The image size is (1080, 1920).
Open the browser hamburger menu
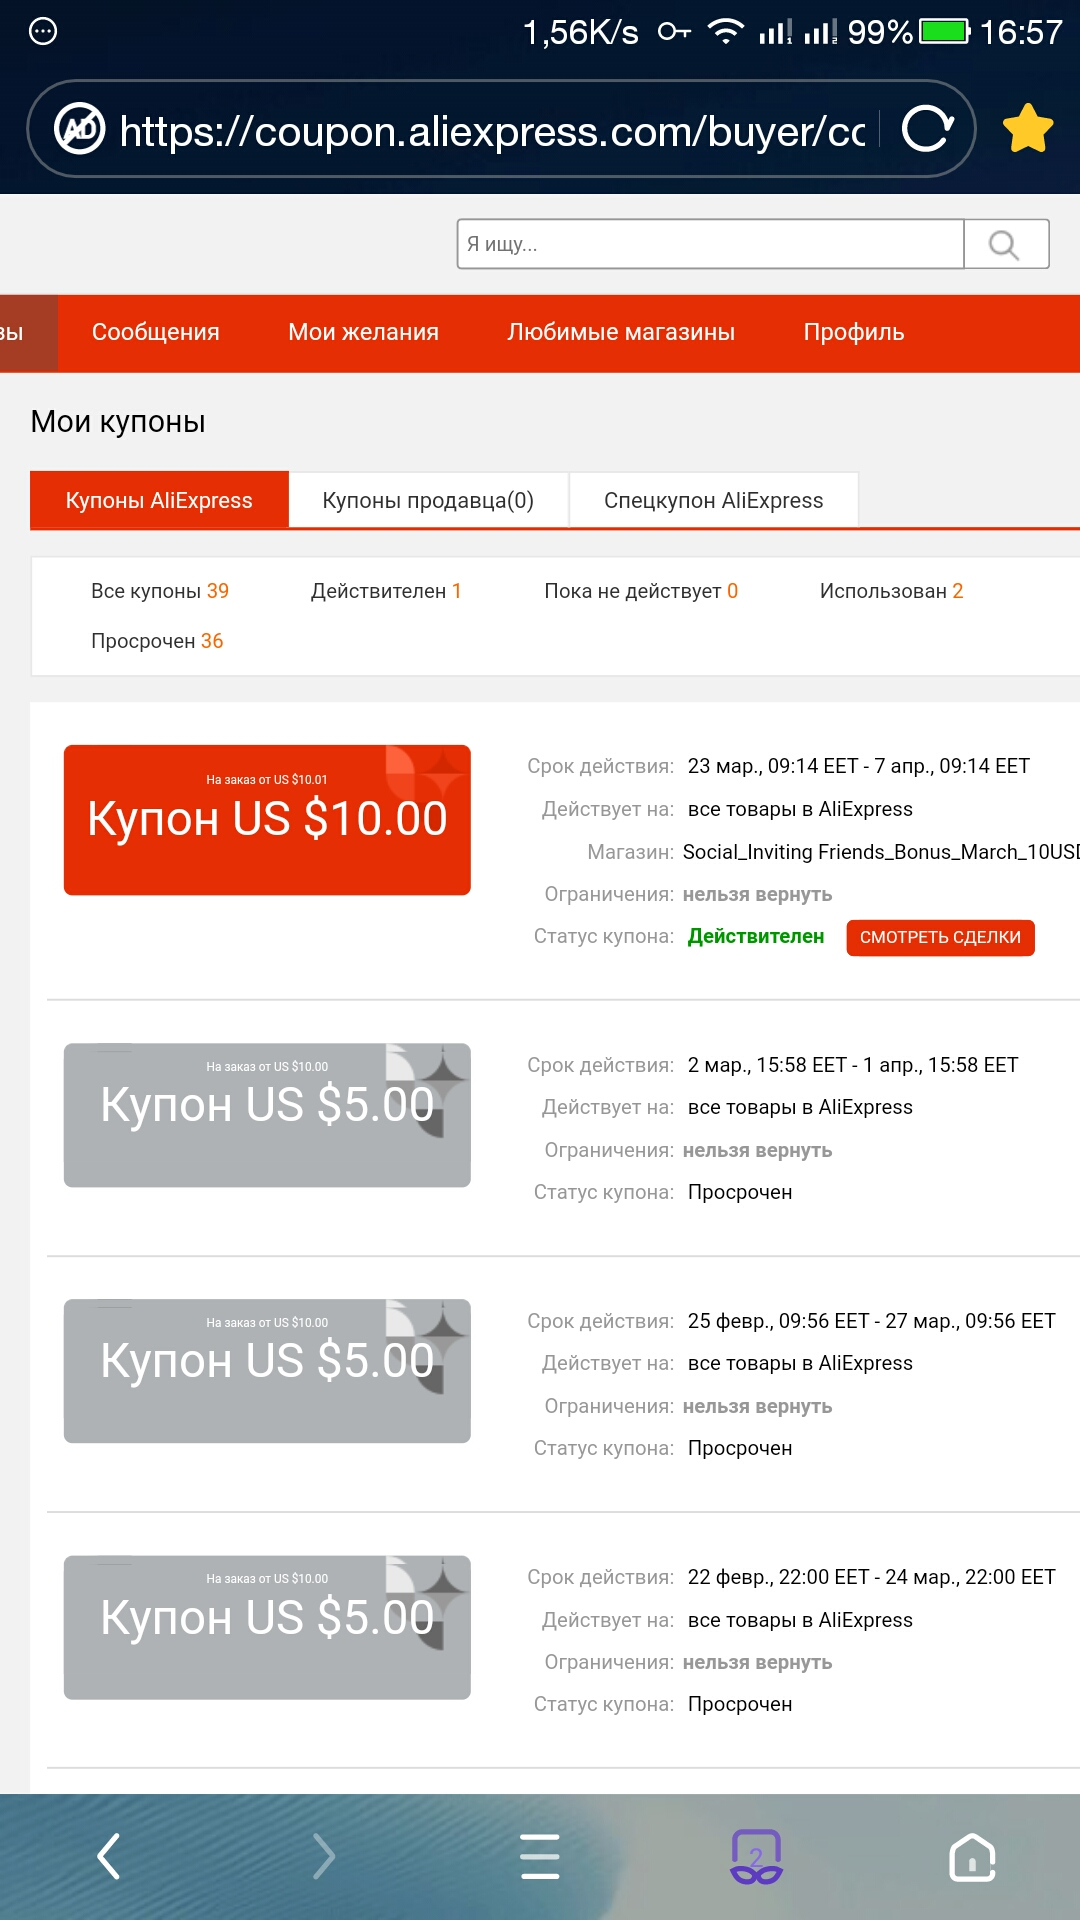540,1856
